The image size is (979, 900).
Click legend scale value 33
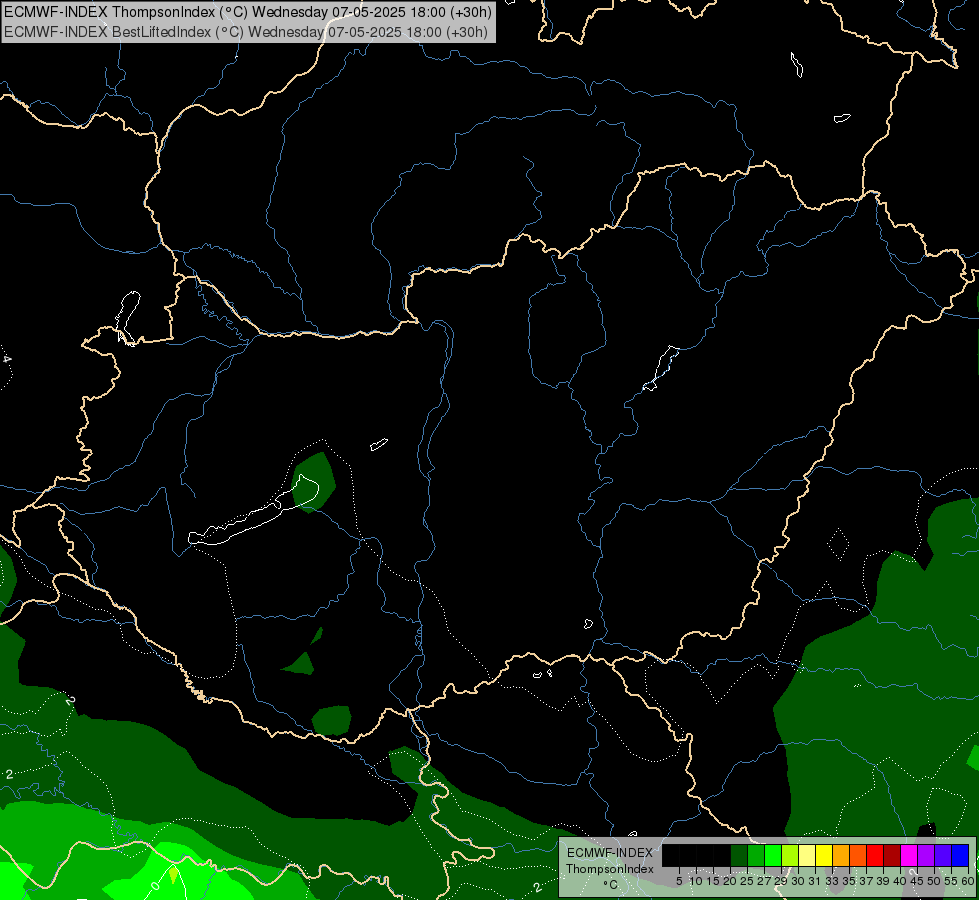(832, 881)
